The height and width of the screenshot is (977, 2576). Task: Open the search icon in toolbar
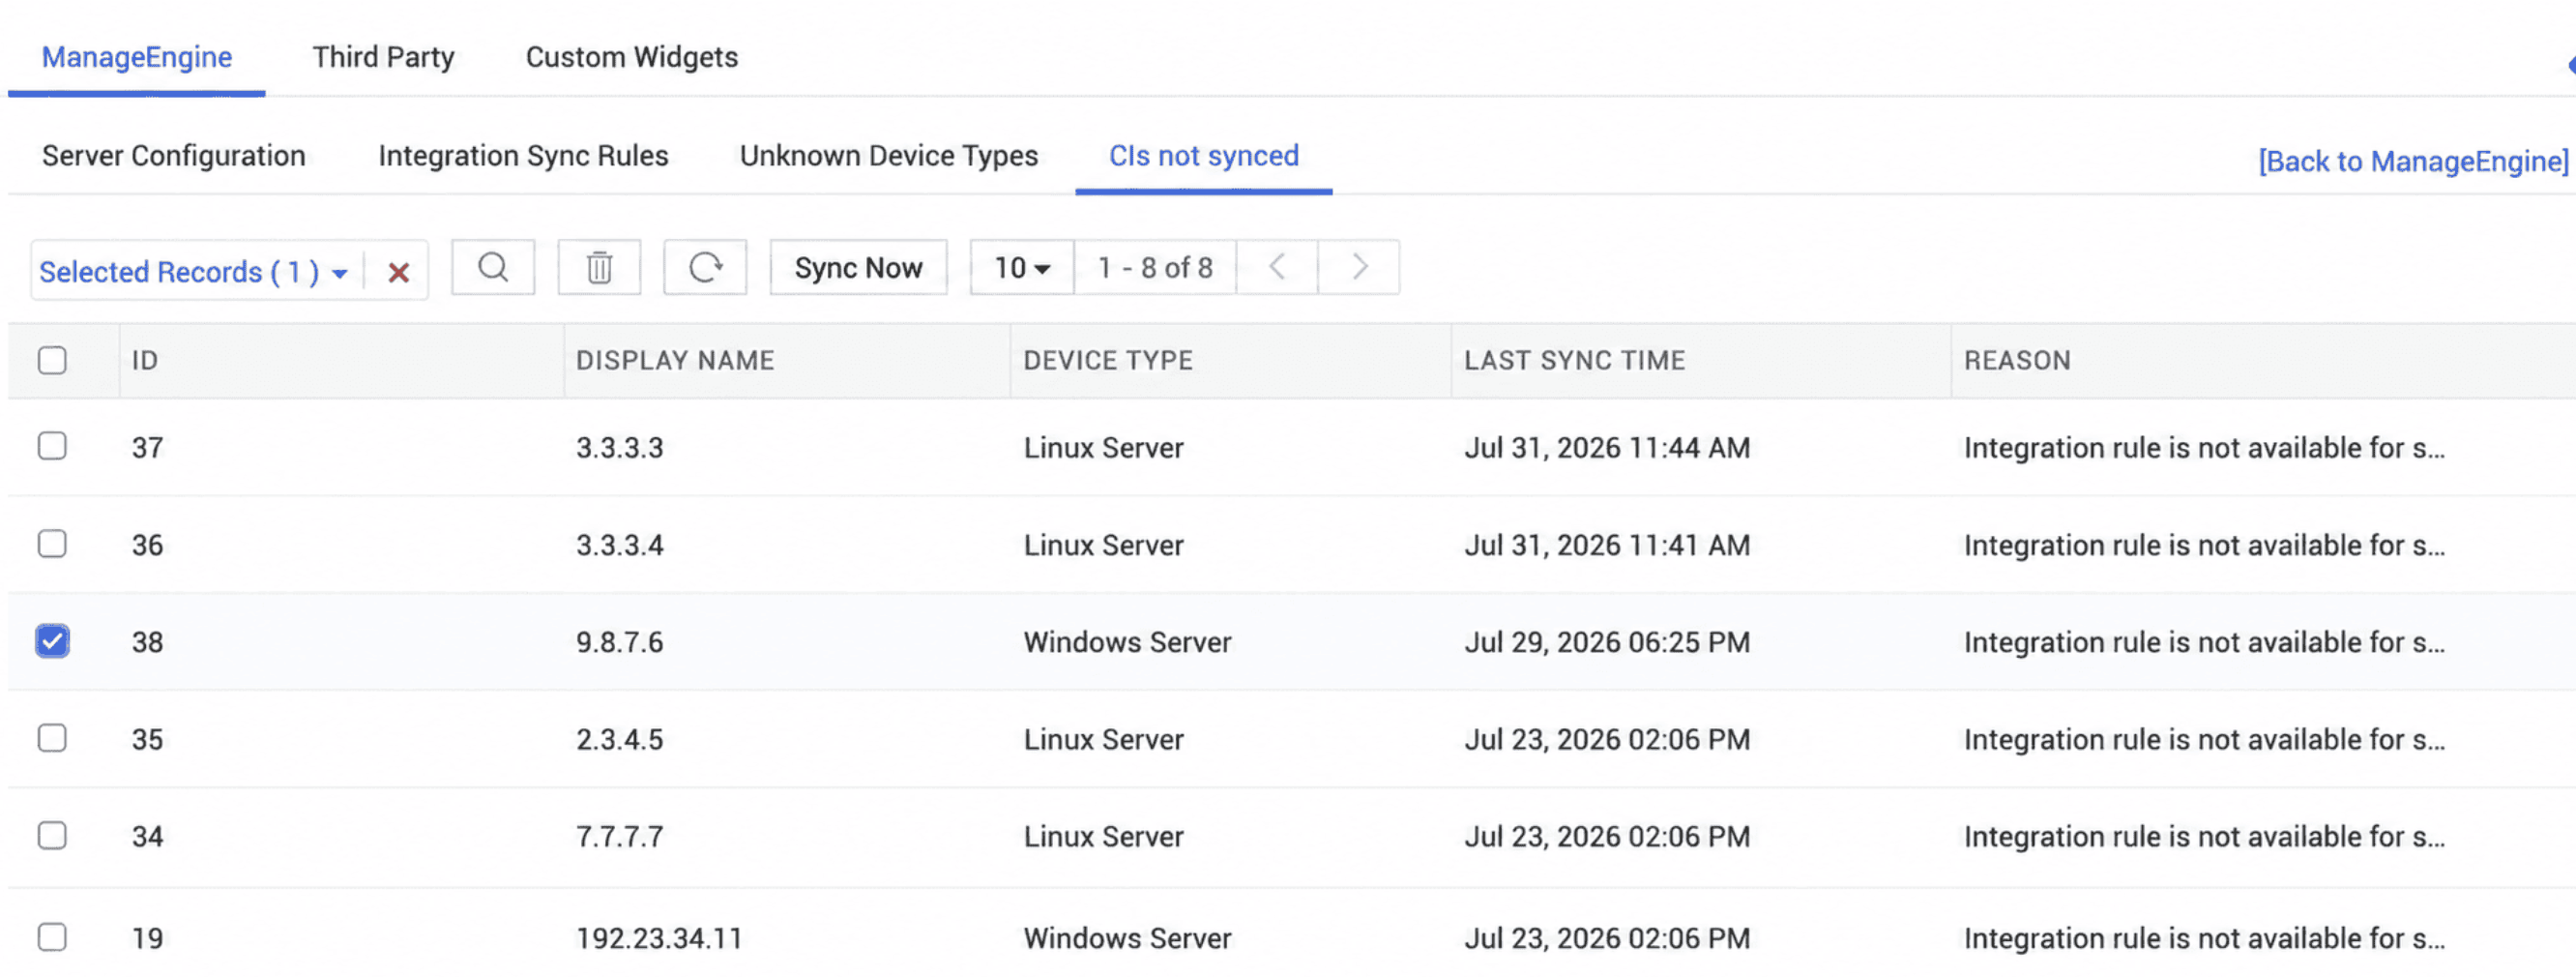pos(493,268)
